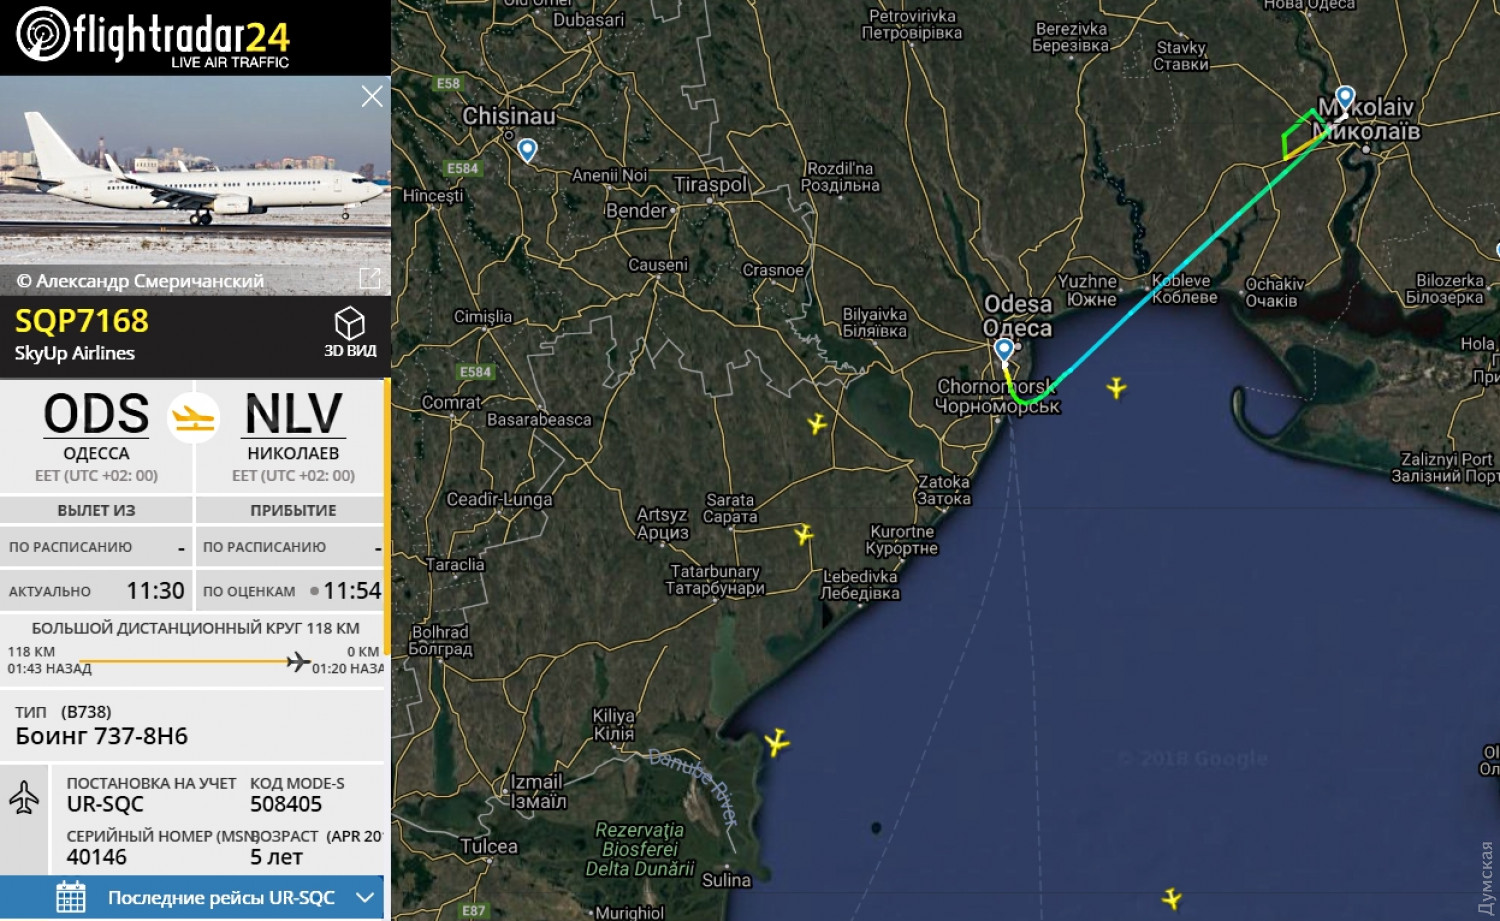Click the NLV arrival airport code
1500x921 pixels.
pos(294,414)
